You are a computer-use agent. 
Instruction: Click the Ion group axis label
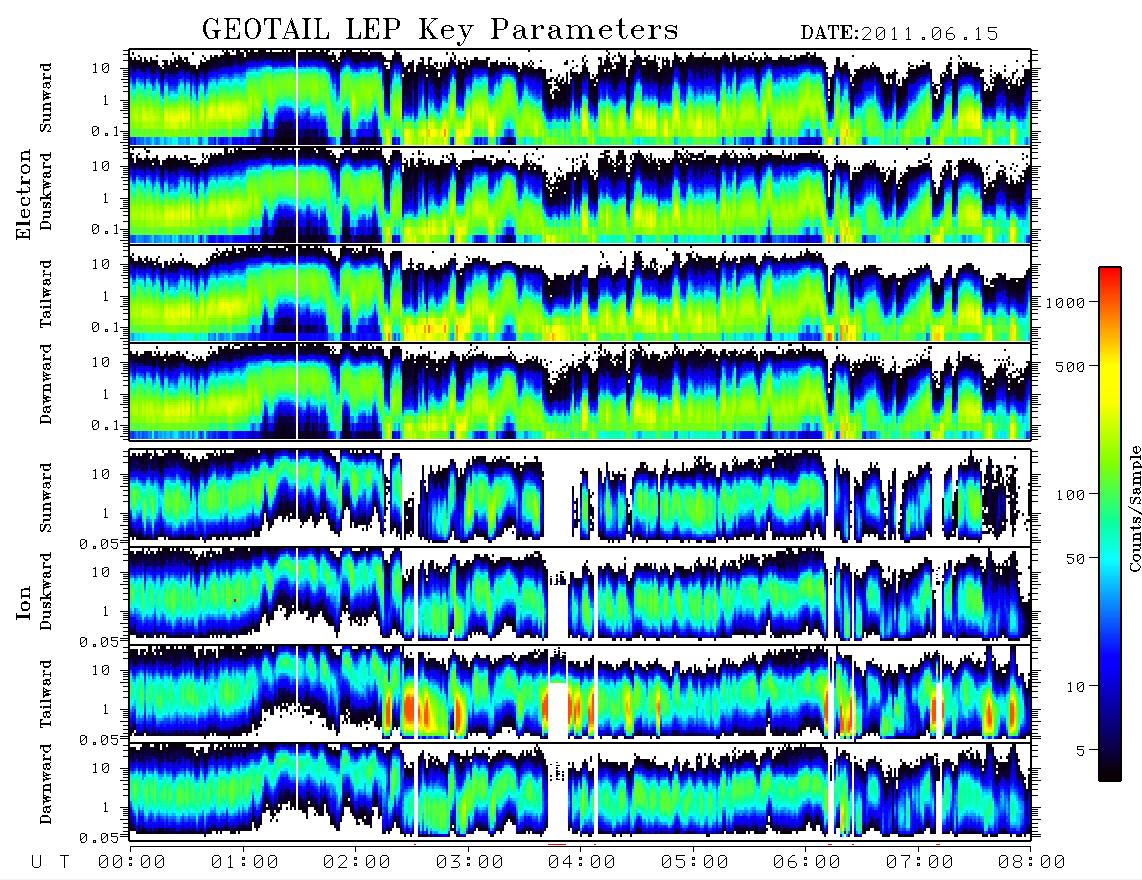click(24, 603)
